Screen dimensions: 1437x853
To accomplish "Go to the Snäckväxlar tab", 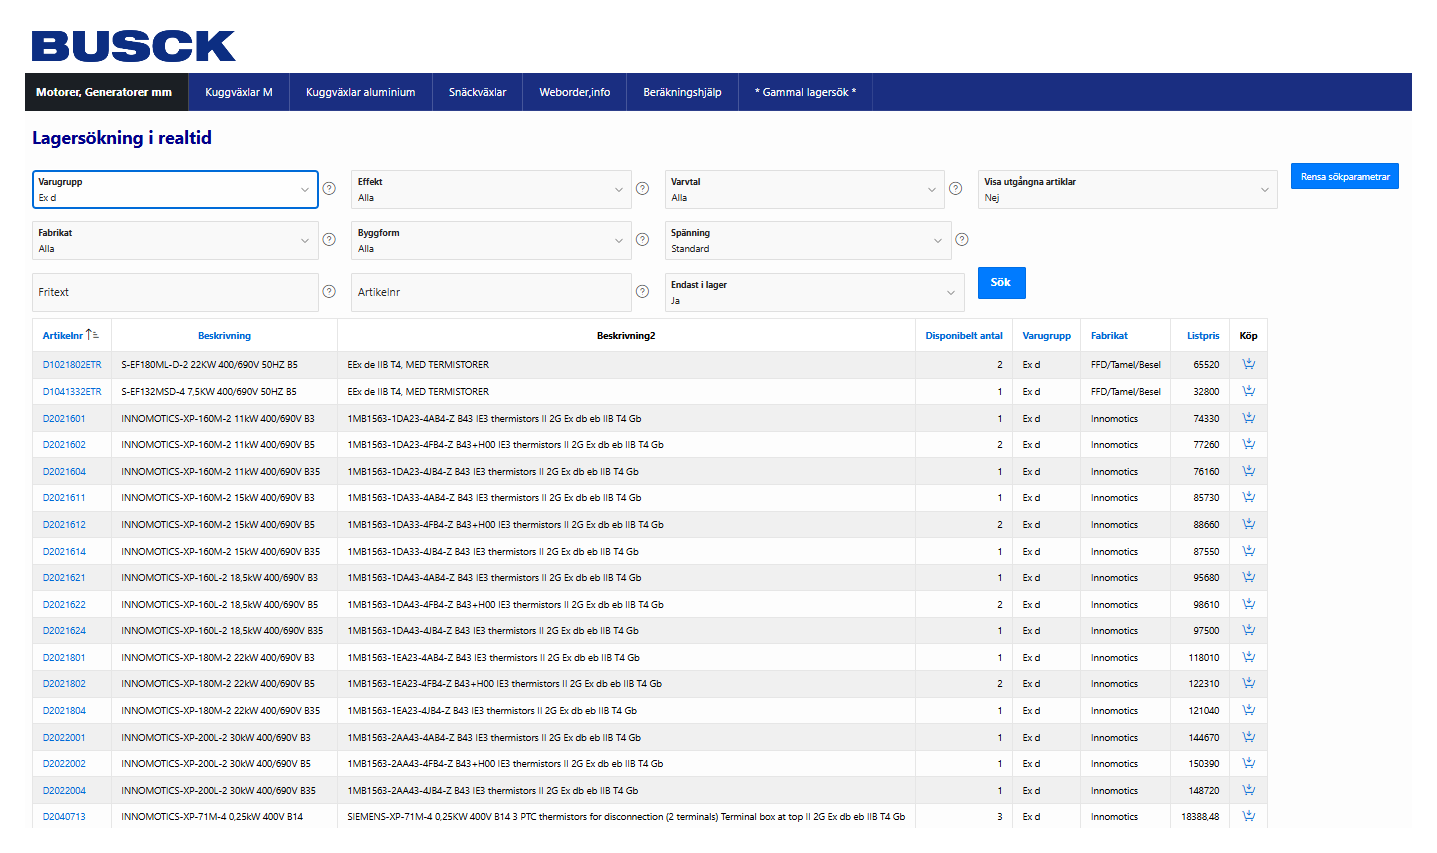I will 477,92.
